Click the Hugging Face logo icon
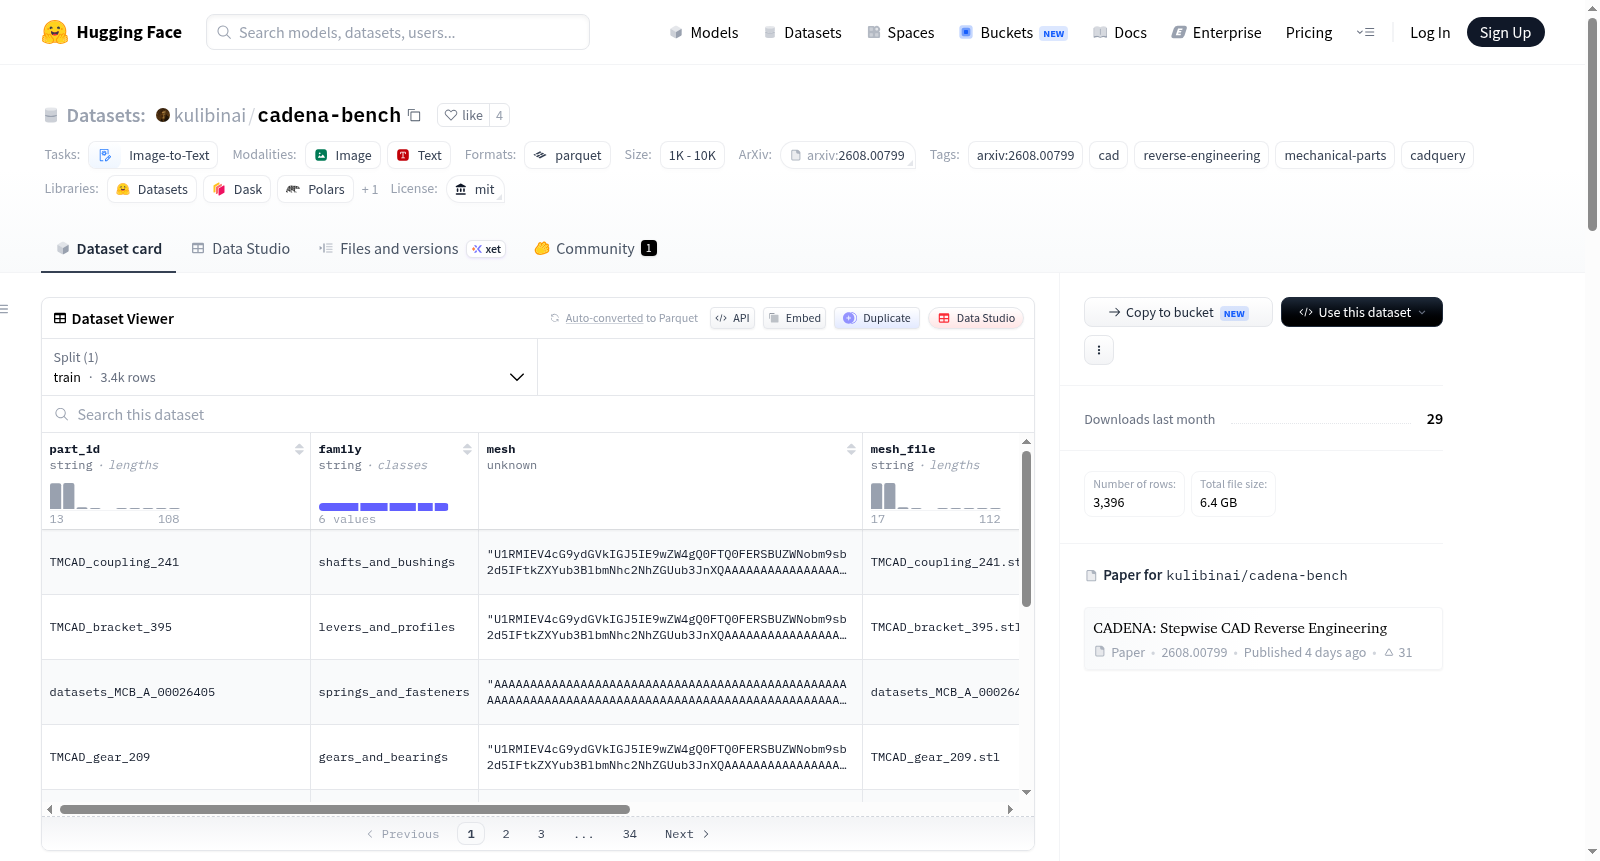This screenshot has height=861, width=1600. coord(55,32)
